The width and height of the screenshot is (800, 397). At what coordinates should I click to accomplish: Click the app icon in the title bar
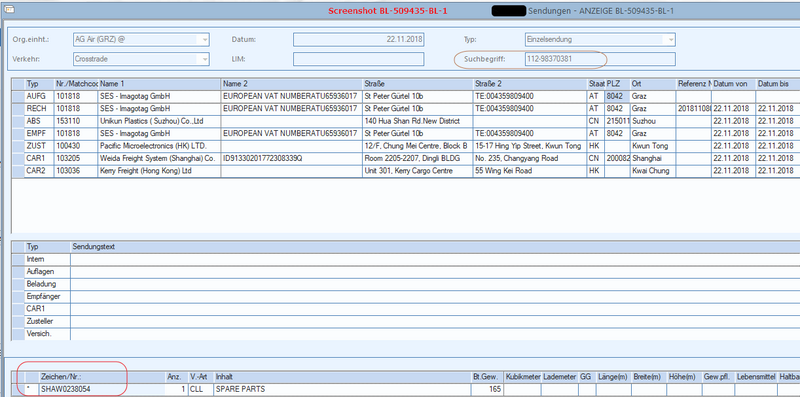(8, 10)
